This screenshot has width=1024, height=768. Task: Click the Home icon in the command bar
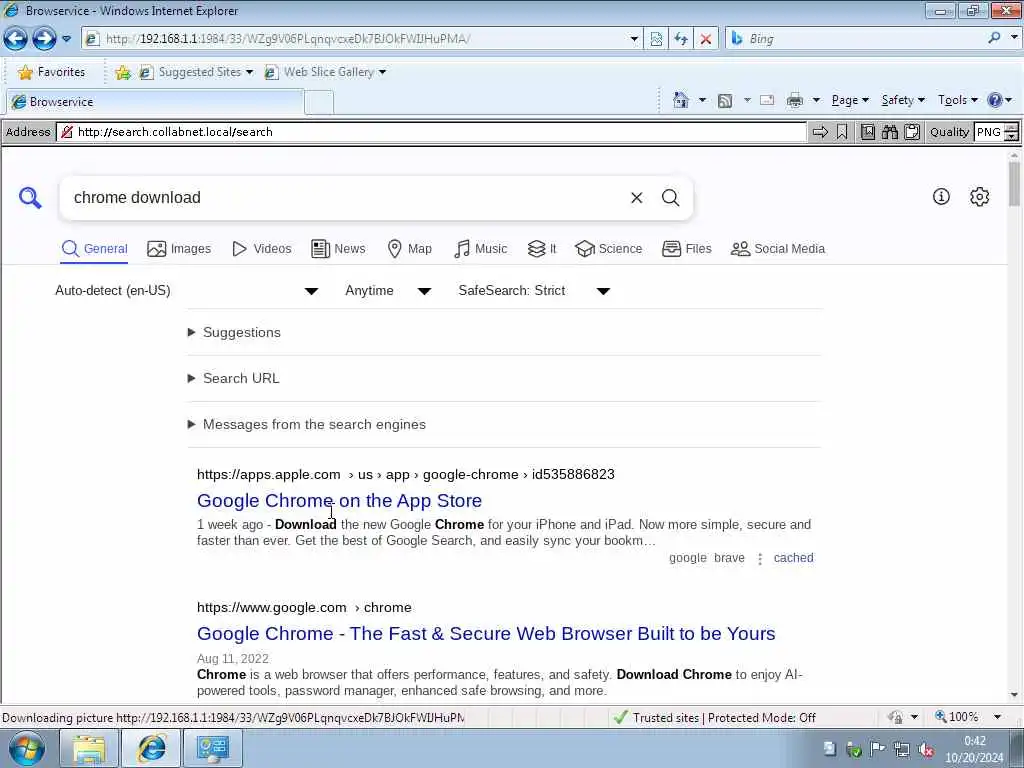(x=680, y=100)
